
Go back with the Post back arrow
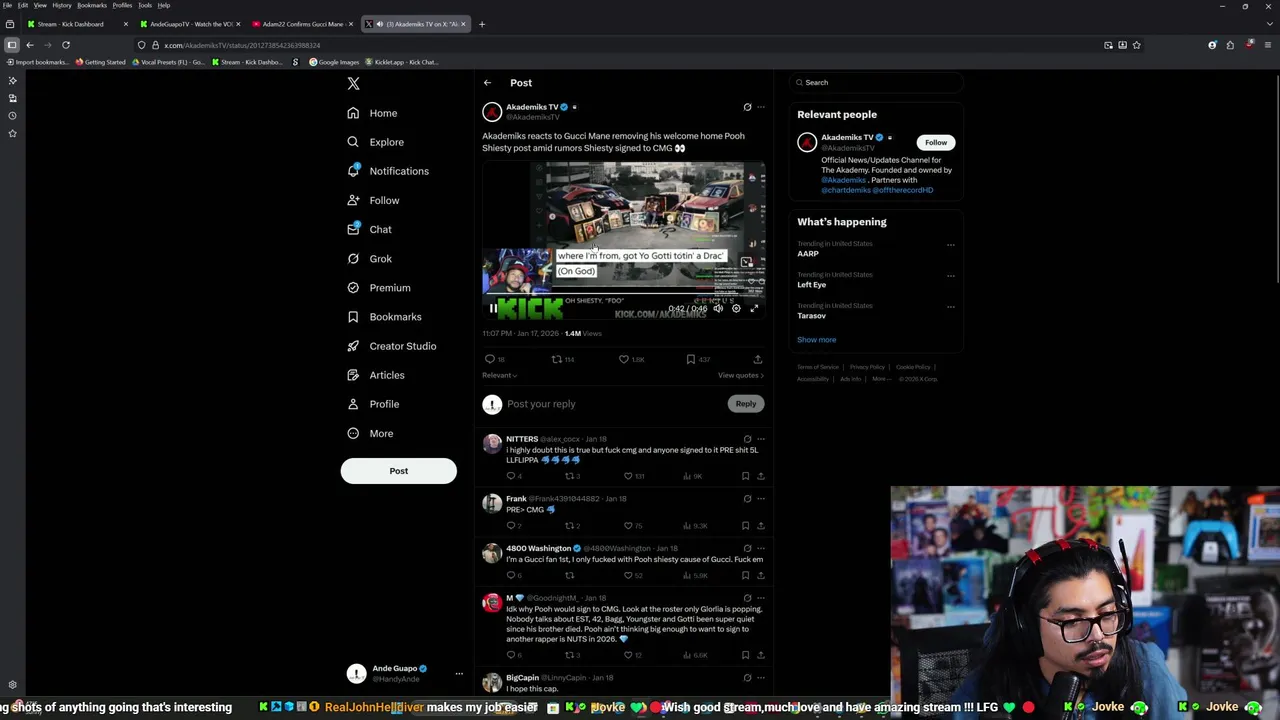pos(487,83)
